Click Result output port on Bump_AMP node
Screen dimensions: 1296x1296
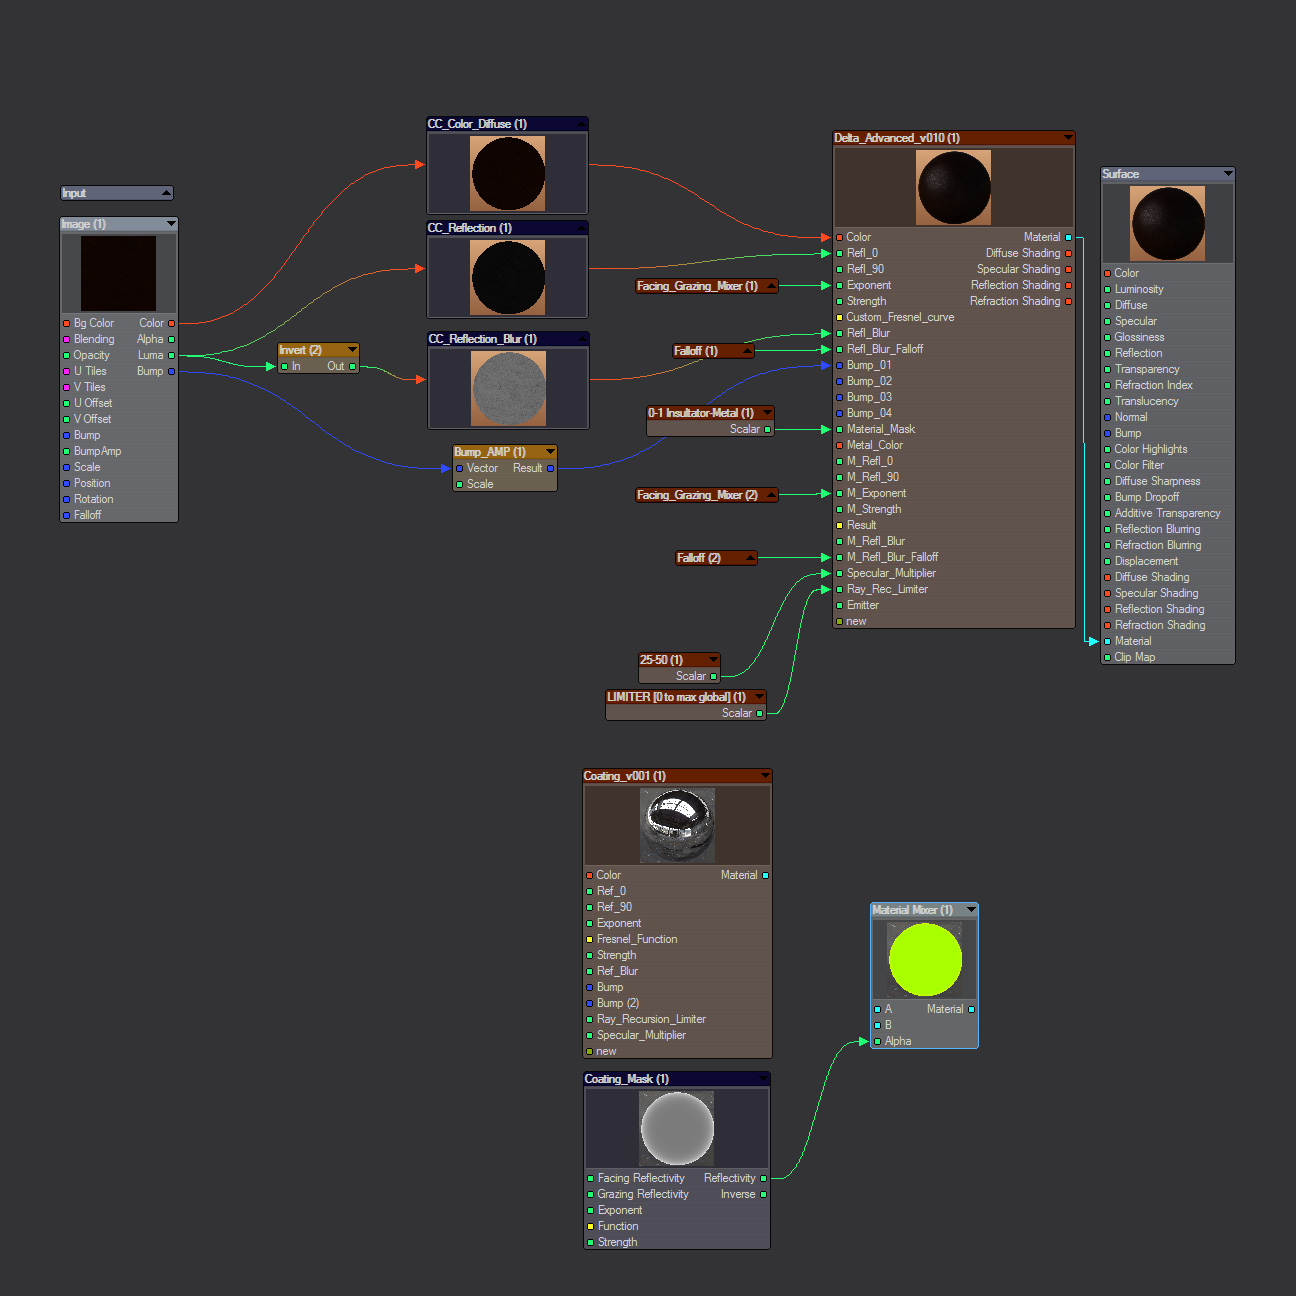pos(550,468)
